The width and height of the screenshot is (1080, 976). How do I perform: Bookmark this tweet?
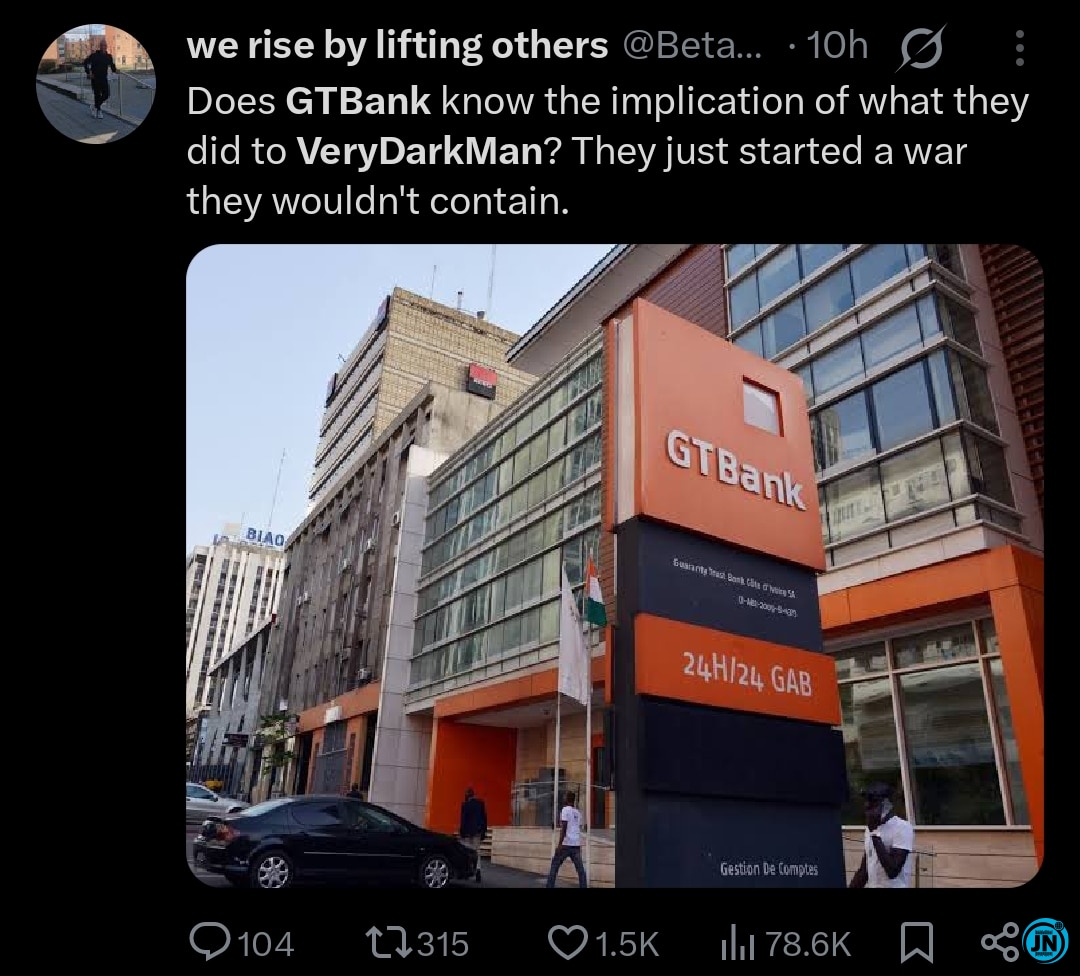(x=917, y=944)
